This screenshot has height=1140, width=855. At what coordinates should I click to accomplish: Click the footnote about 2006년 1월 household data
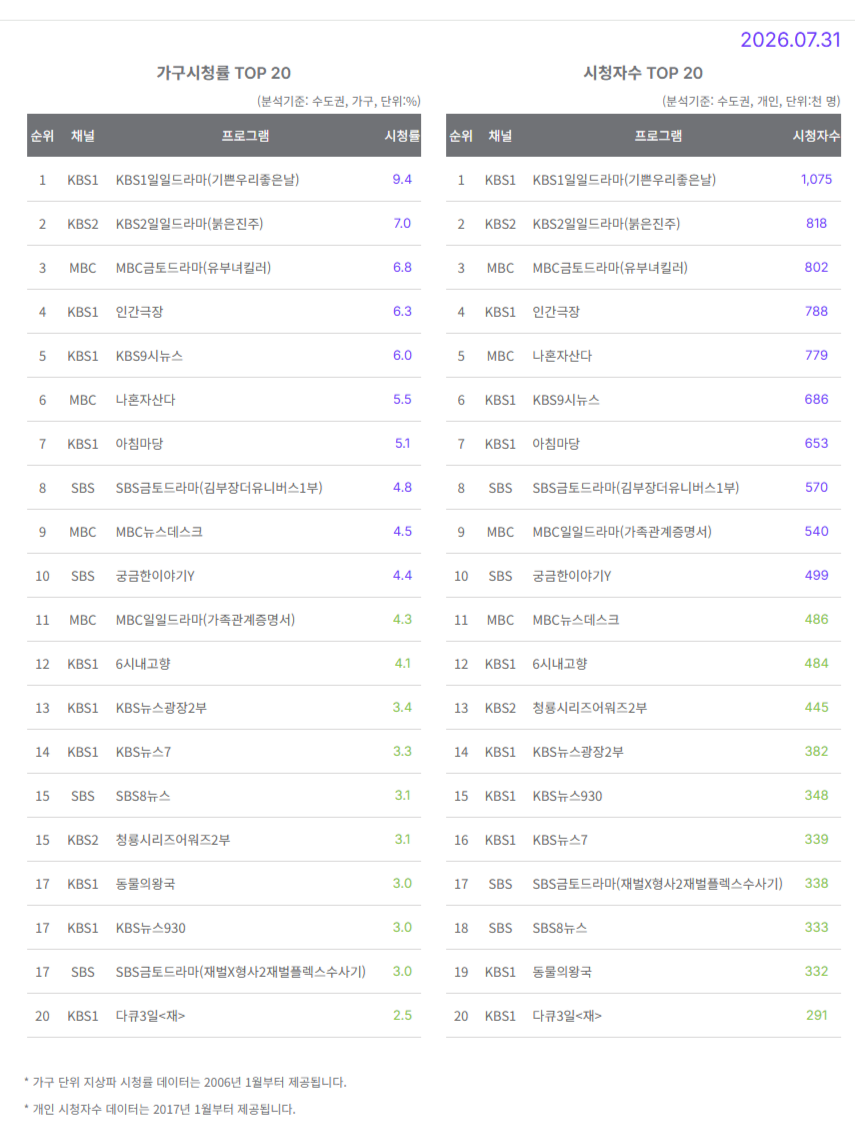click(x=185, y=1082)
